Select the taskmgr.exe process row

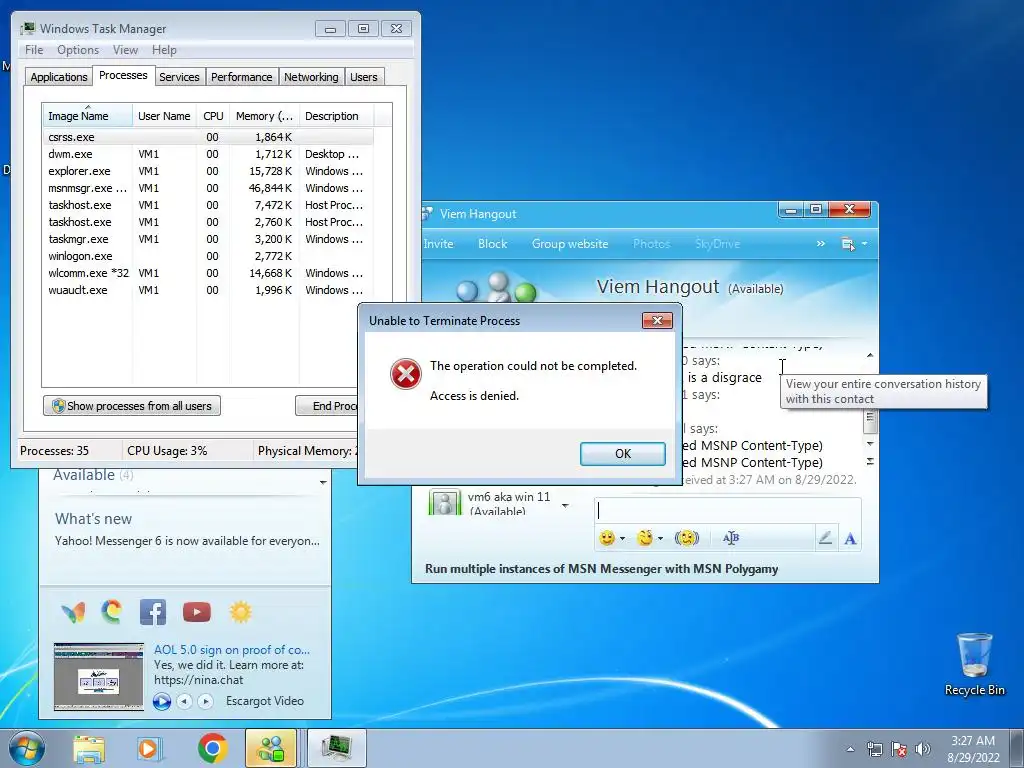click(x=208, y=239)
